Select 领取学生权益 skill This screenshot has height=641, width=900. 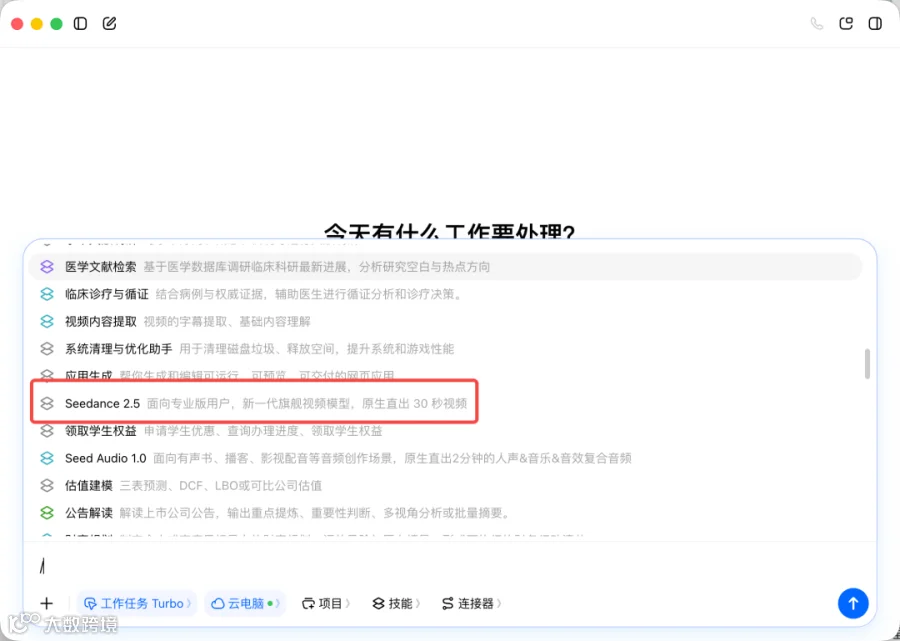pyautogui.click(x=445, y=430)
